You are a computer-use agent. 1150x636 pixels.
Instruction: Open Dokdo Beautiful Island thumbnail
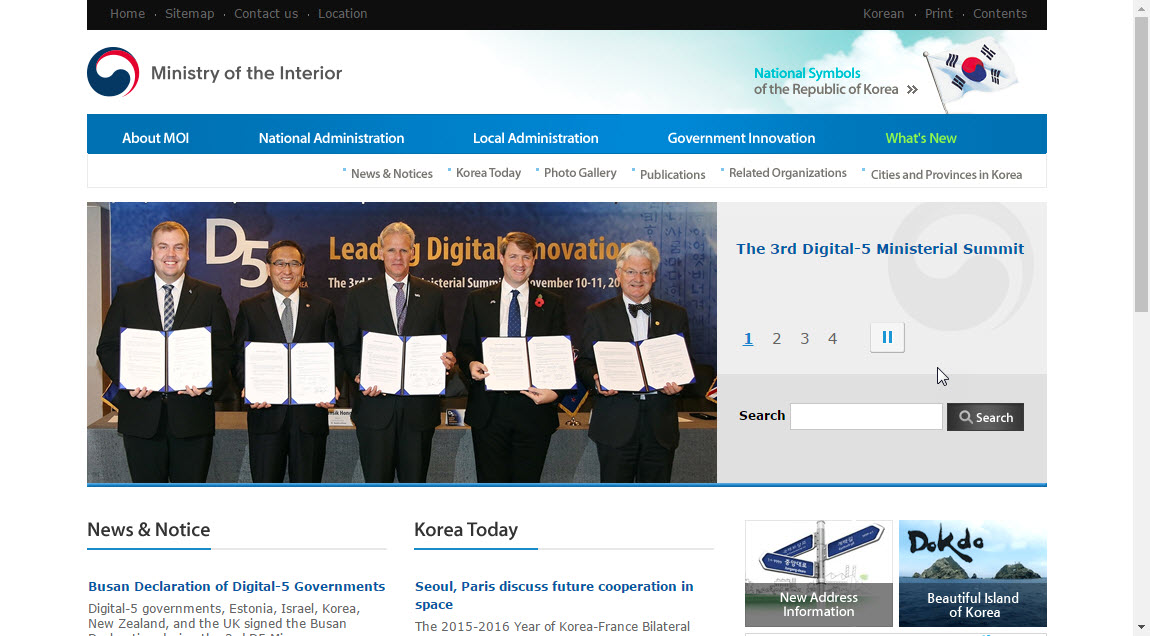[x=972, y=573]
